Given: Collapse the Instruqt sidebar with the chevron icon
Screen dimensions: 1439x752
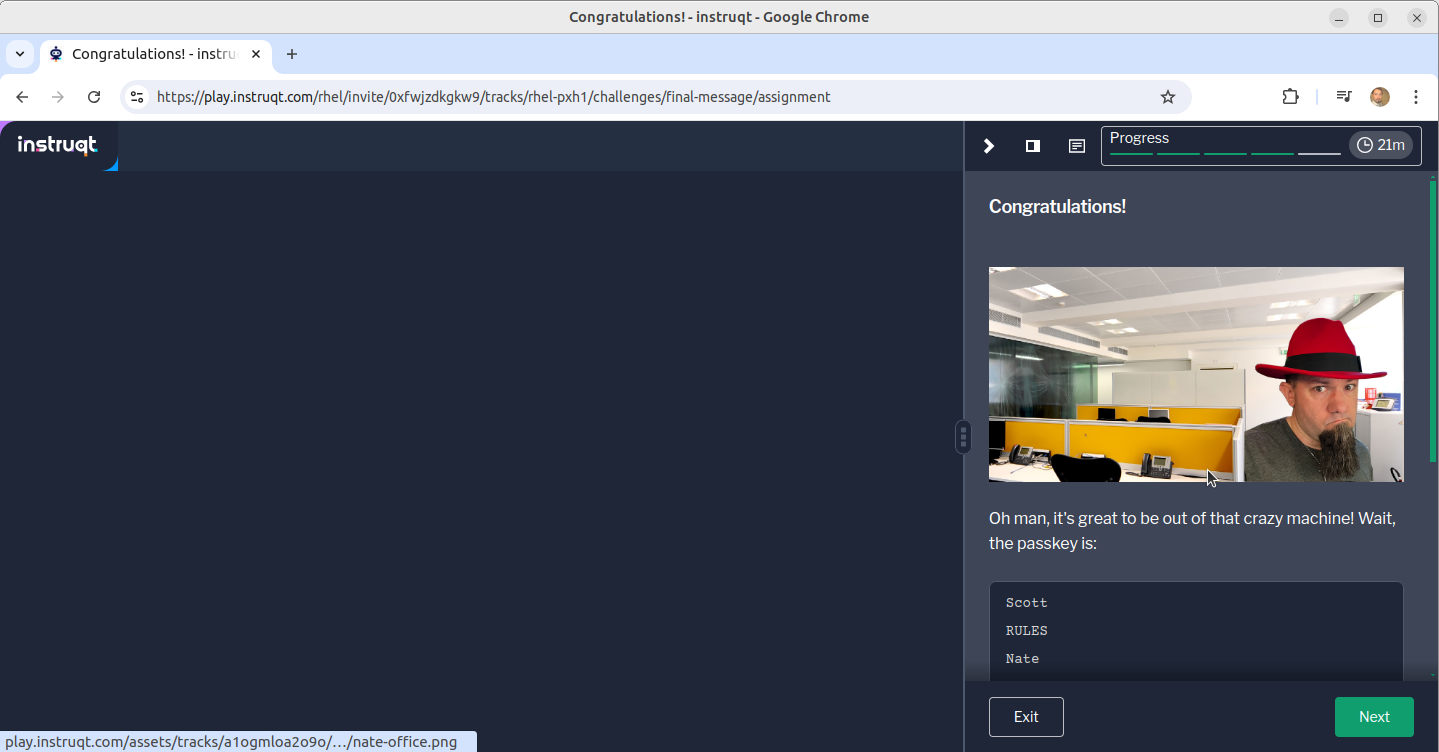Looking at the screenshot, I should 988,146.
